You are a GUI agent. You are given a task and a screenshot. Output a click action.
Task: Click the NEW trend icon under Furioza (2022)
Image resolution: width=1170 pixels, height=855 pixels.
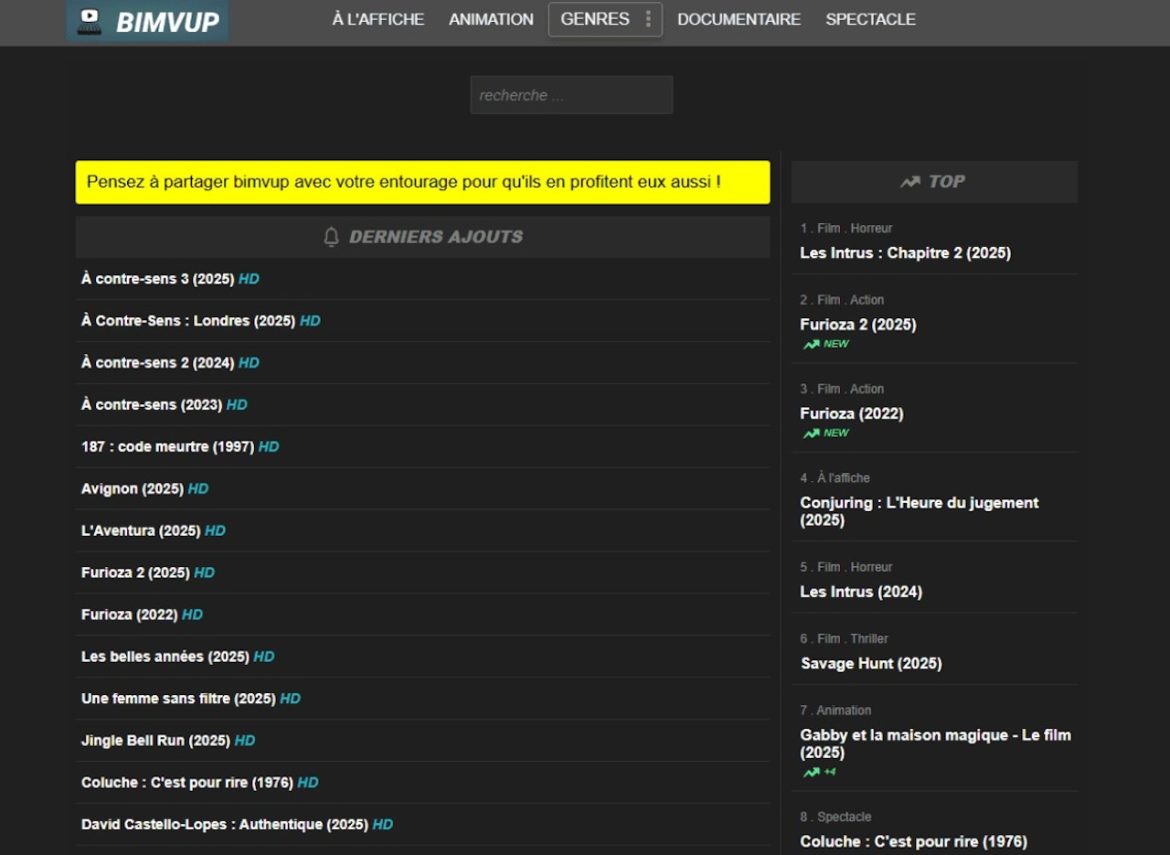(x=811, y=433)
